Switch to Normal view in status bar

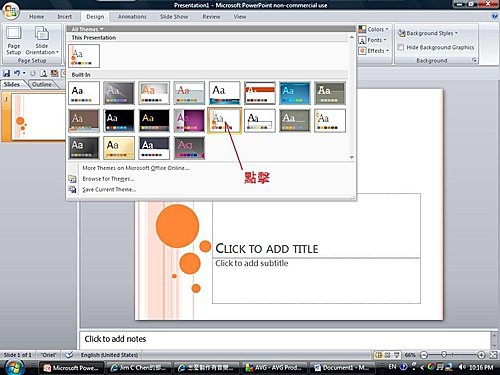[x=378, y=355]
